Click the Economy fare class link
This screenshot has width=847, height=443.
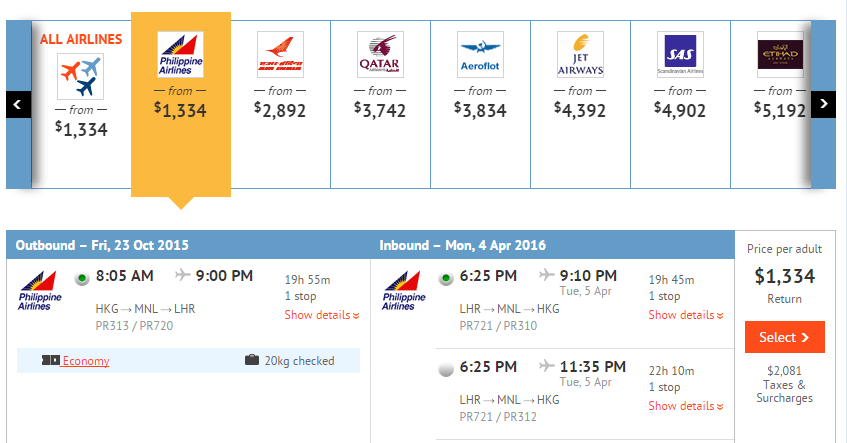[x=85, y=361]
